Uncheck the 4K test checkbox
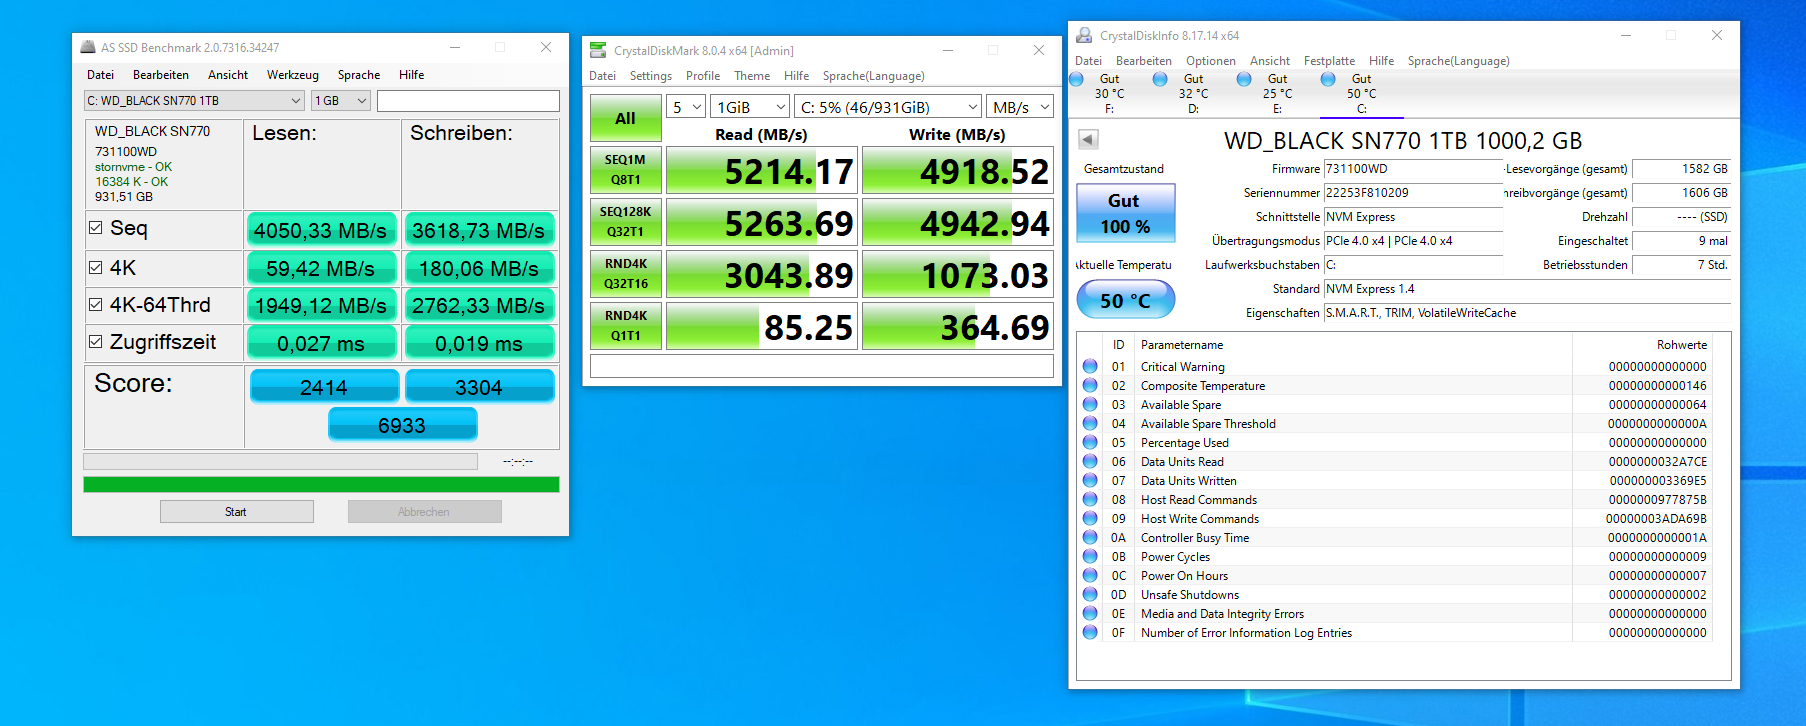 [96, 267]
